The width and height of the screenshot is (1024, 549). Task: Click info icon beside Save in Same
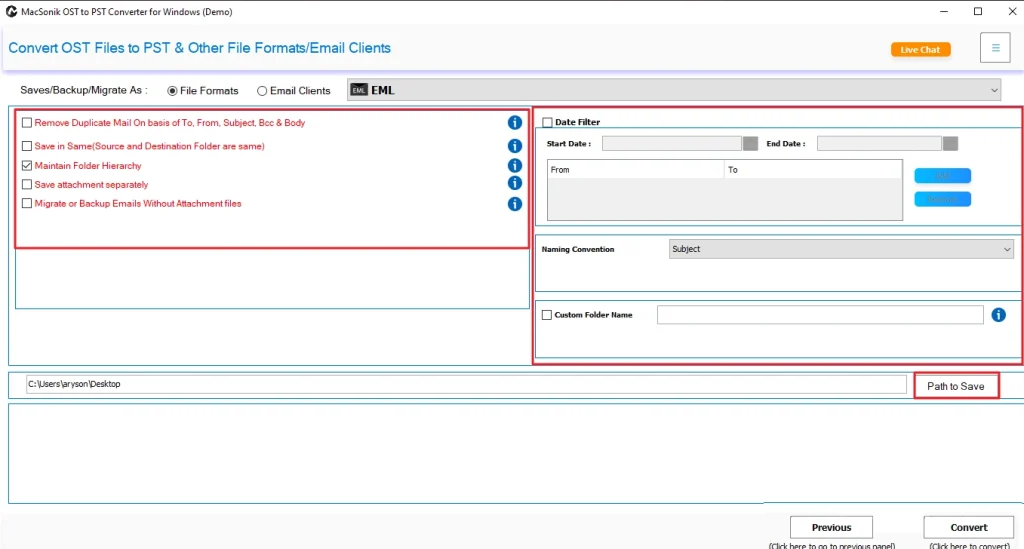515,146
